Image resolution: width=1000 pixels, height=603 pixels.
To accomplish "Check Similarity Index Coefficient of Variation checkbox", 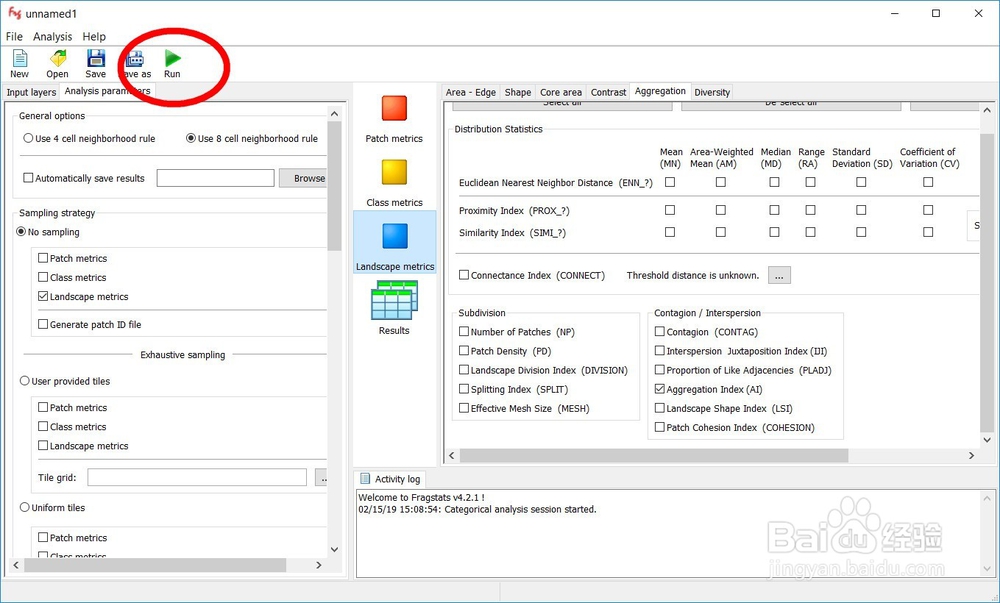I will point(928,233).
